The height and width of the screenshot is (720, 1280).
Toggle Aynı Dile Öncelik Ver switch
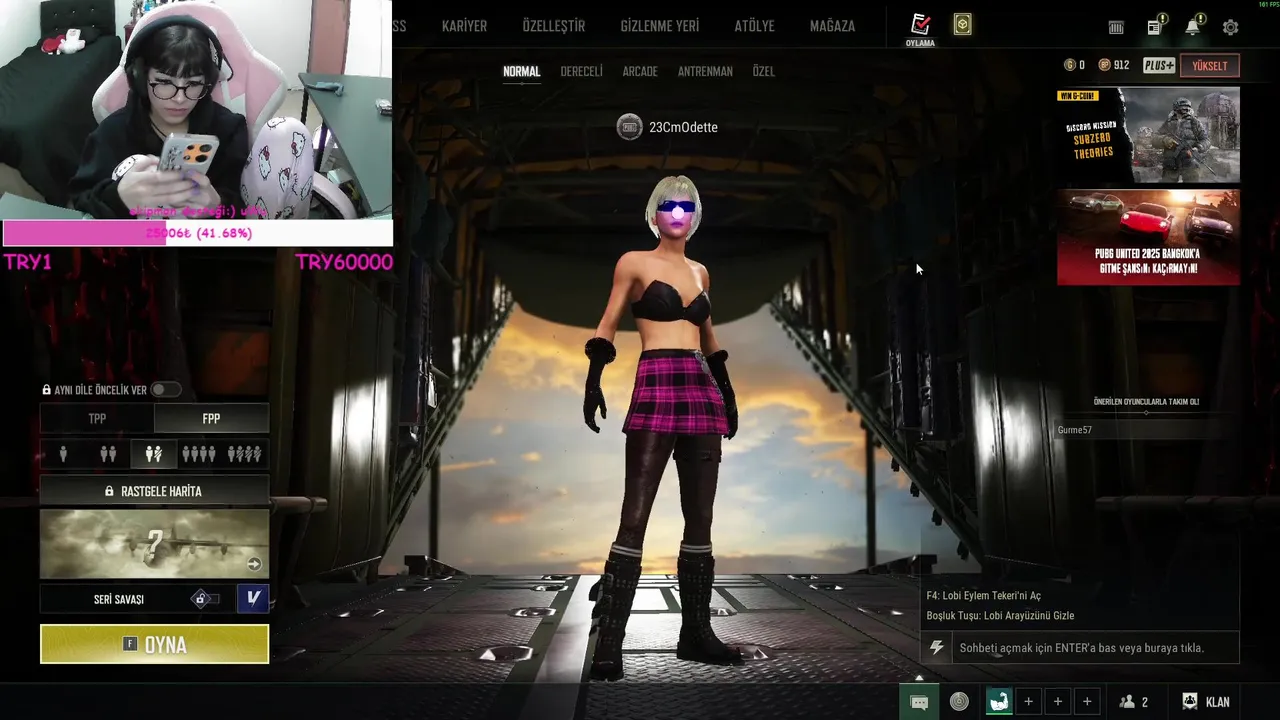click(x=165, y=389)
